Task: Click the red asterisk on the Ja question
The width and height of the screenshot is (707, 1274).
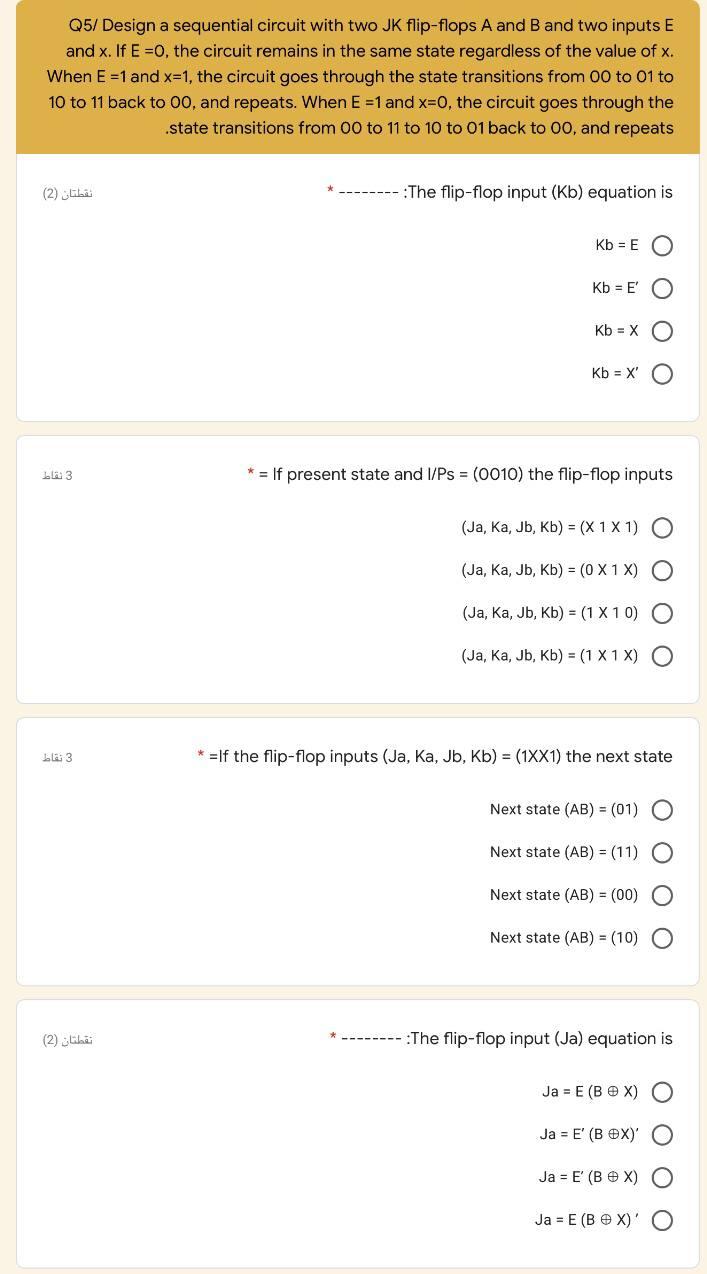Action: [x=332, y=1038]
